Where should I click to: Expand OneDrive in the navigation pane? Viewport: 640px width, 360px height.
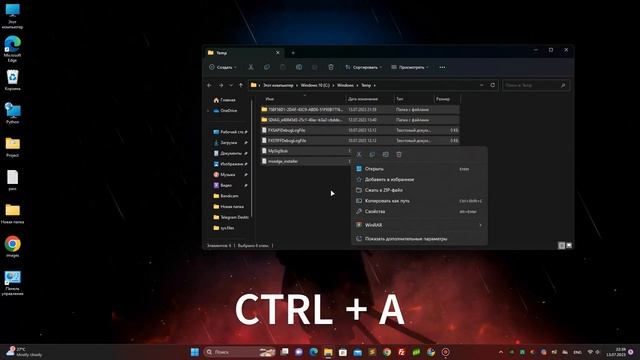pyautogui.click(x=209, y=111)
